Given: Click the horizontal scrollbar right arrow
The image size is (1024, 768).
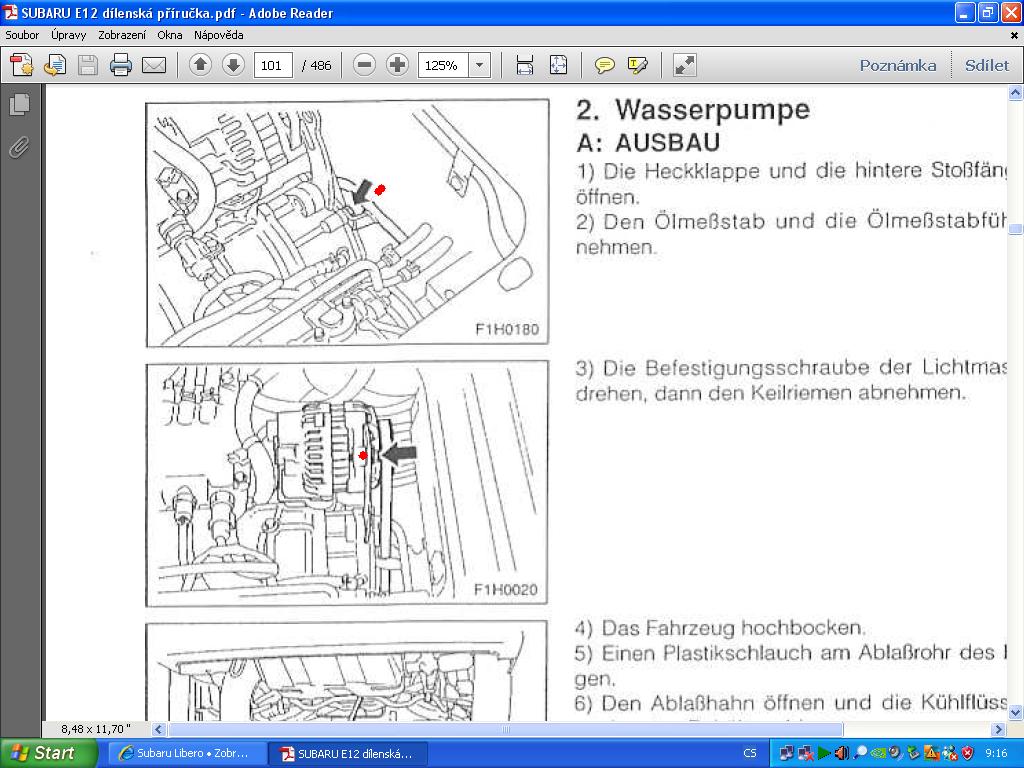Looking at the screenshot, I should tap(998, 729).
